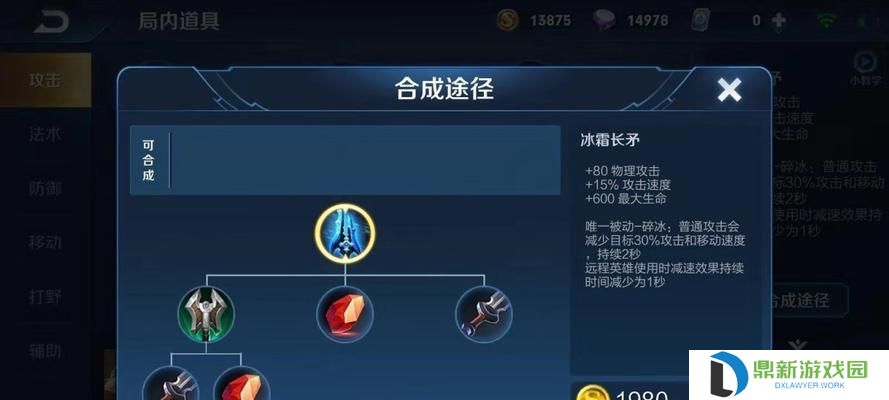Viewport: 889px width, 400px height.
Task: Open the 打野 category tab
Action: coord(45,296)
